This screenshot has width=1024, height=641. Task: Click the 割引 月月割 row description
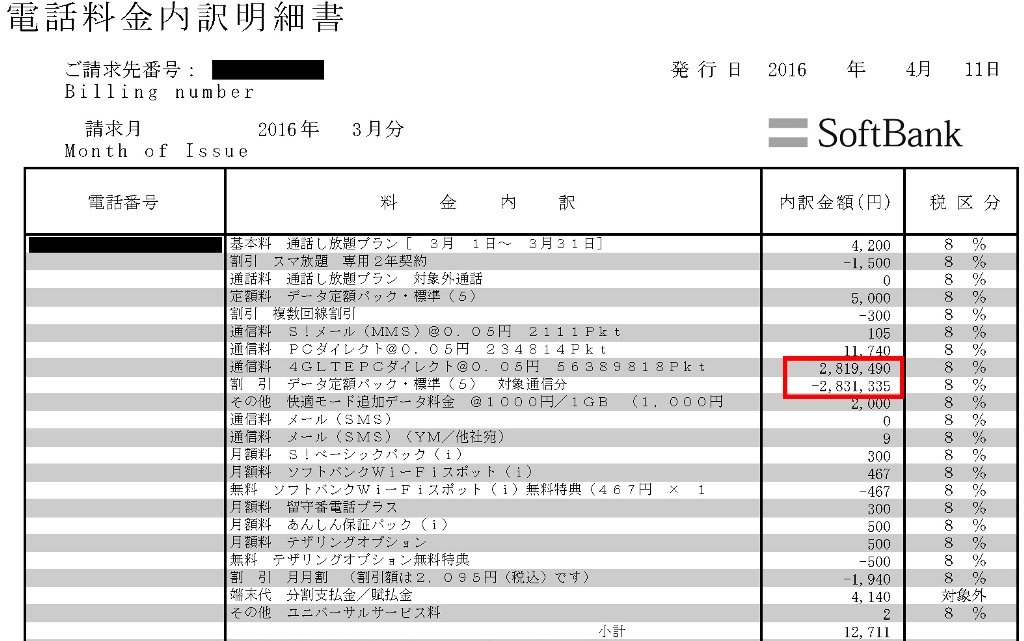(x=409, y=578)
